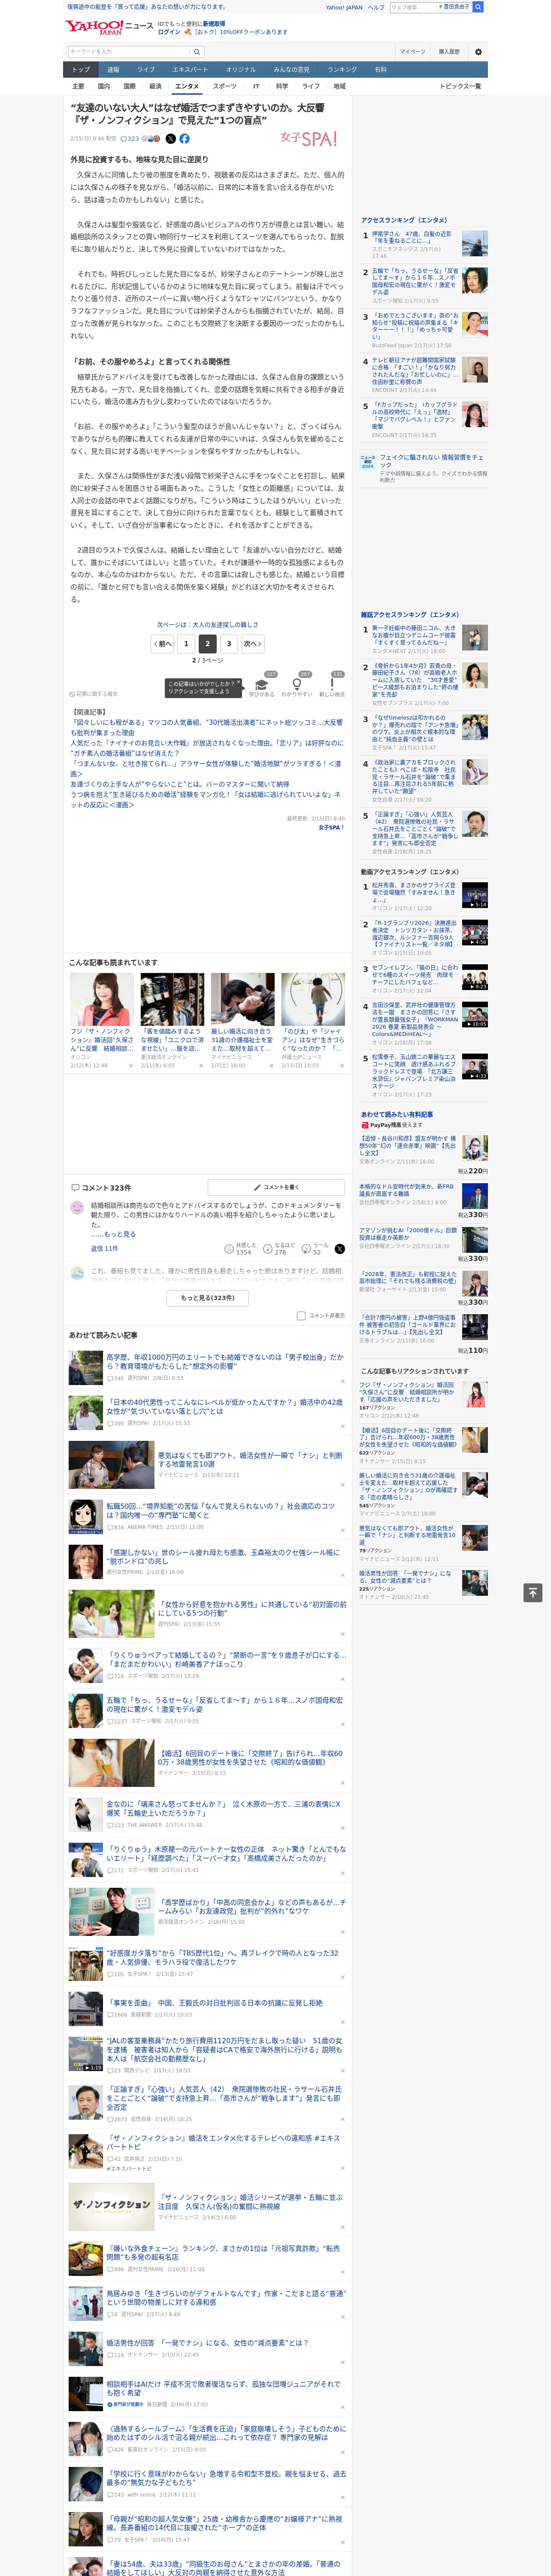This screenshot has height=2576, width=551.
Task: Click もっと見る(323件) comments button
Action: click(208, 1298)
